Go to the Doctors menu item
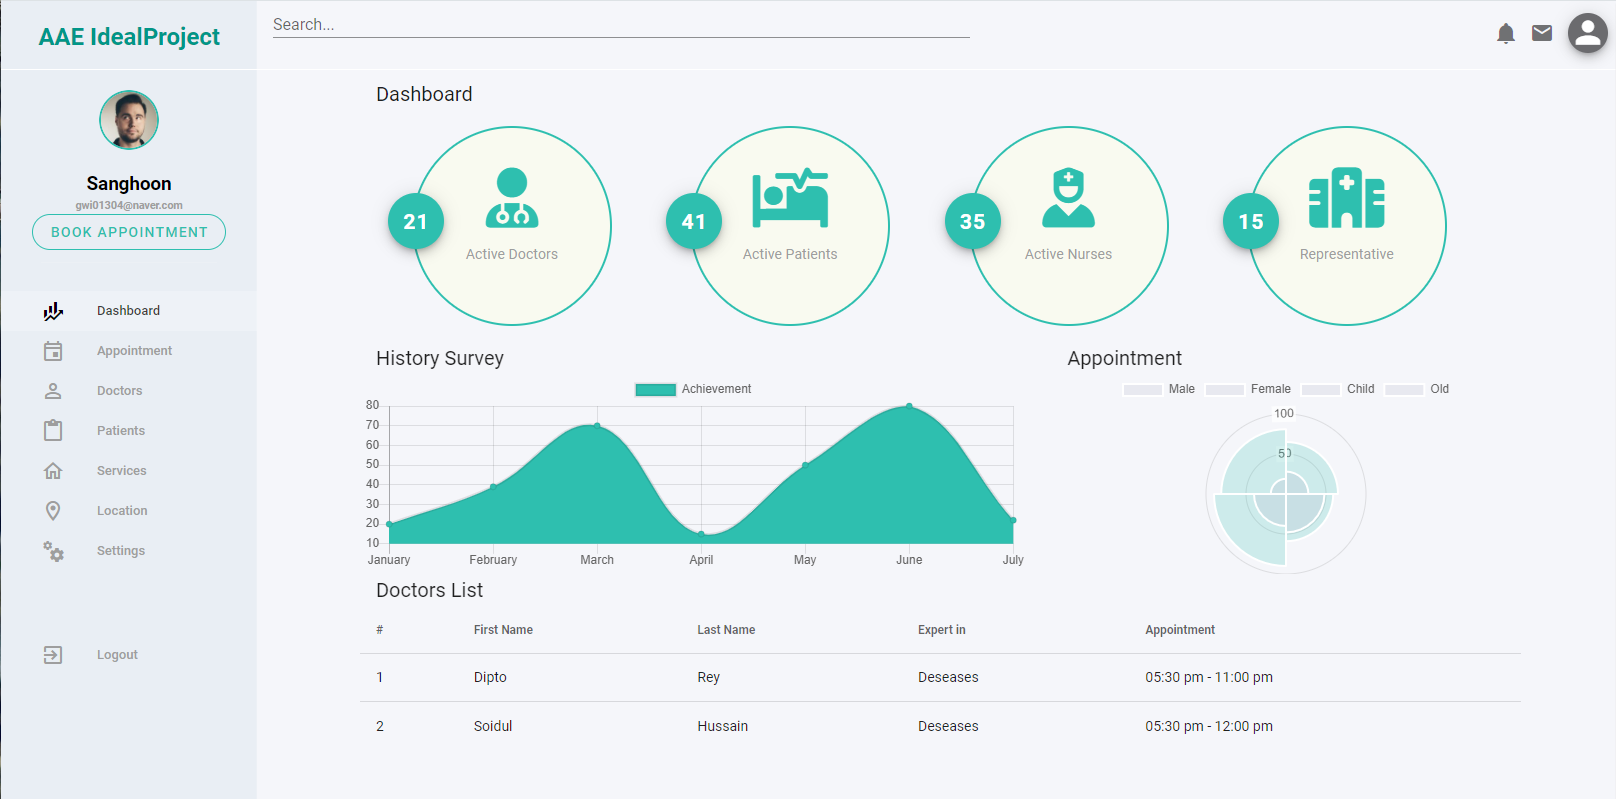This screenshot has height=799, width=1616. point(128,391)
